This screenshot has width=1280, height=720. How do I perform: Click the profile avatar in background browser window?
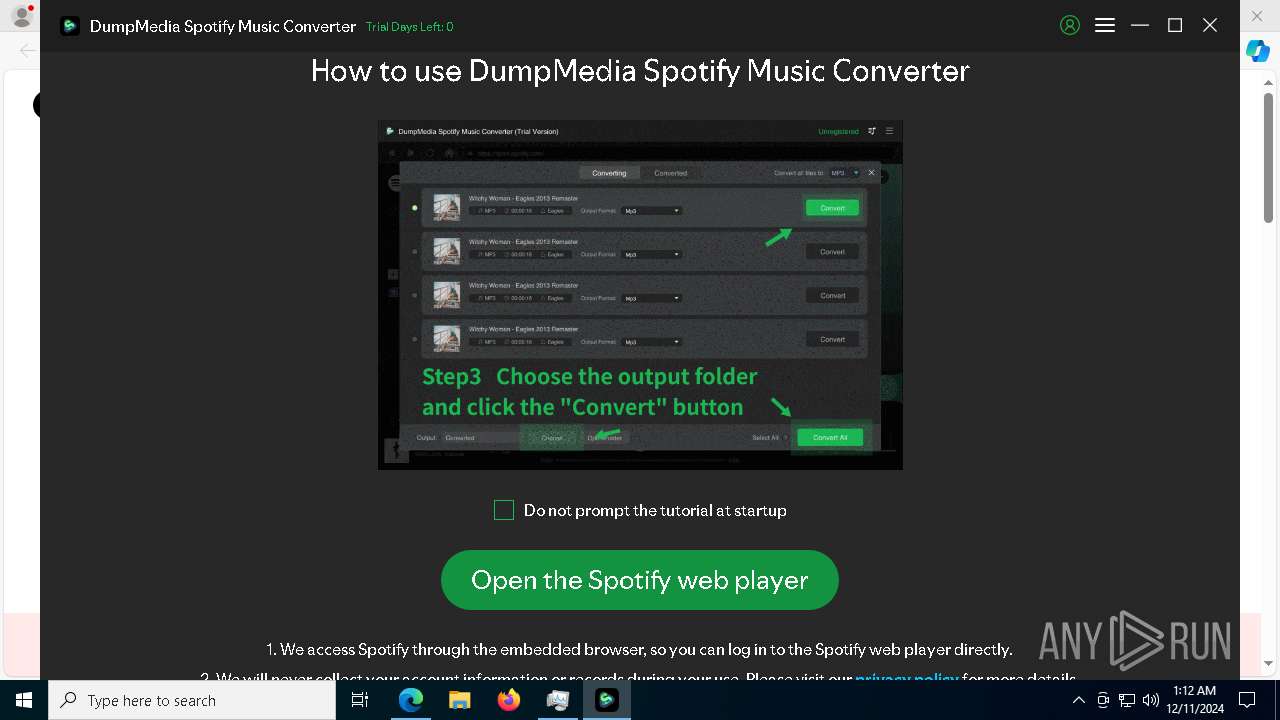[20, 15]
